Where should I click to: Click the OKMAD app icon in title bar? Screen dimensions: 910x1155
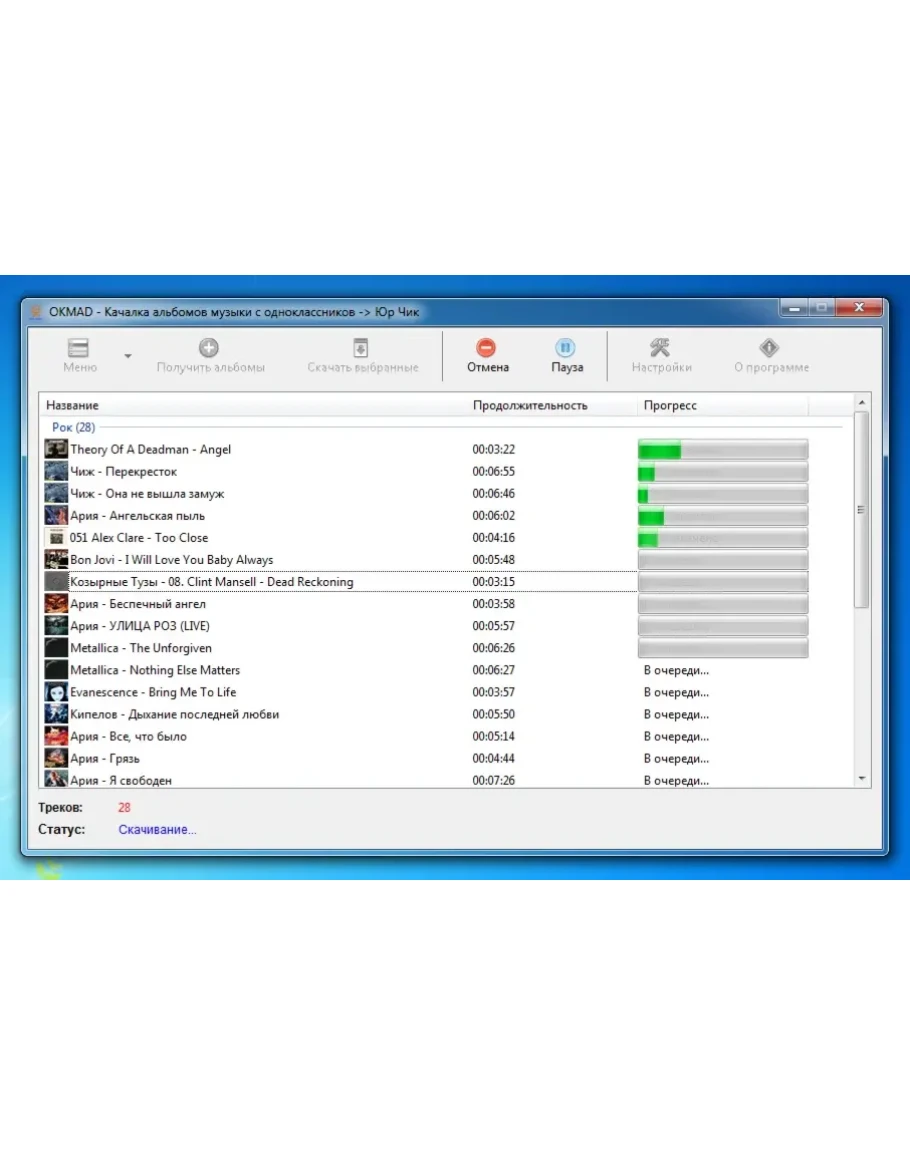(37, 312)
